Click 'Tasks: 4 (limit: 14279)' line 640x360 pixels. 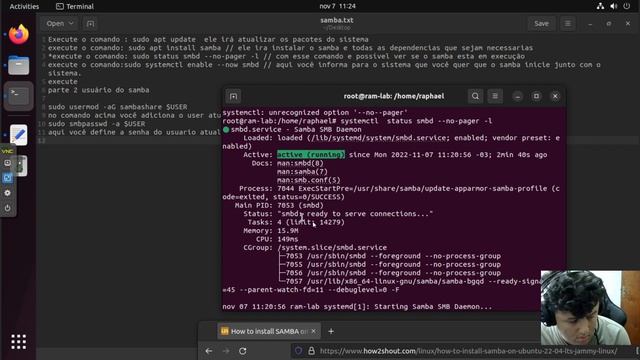coord(296,222)
